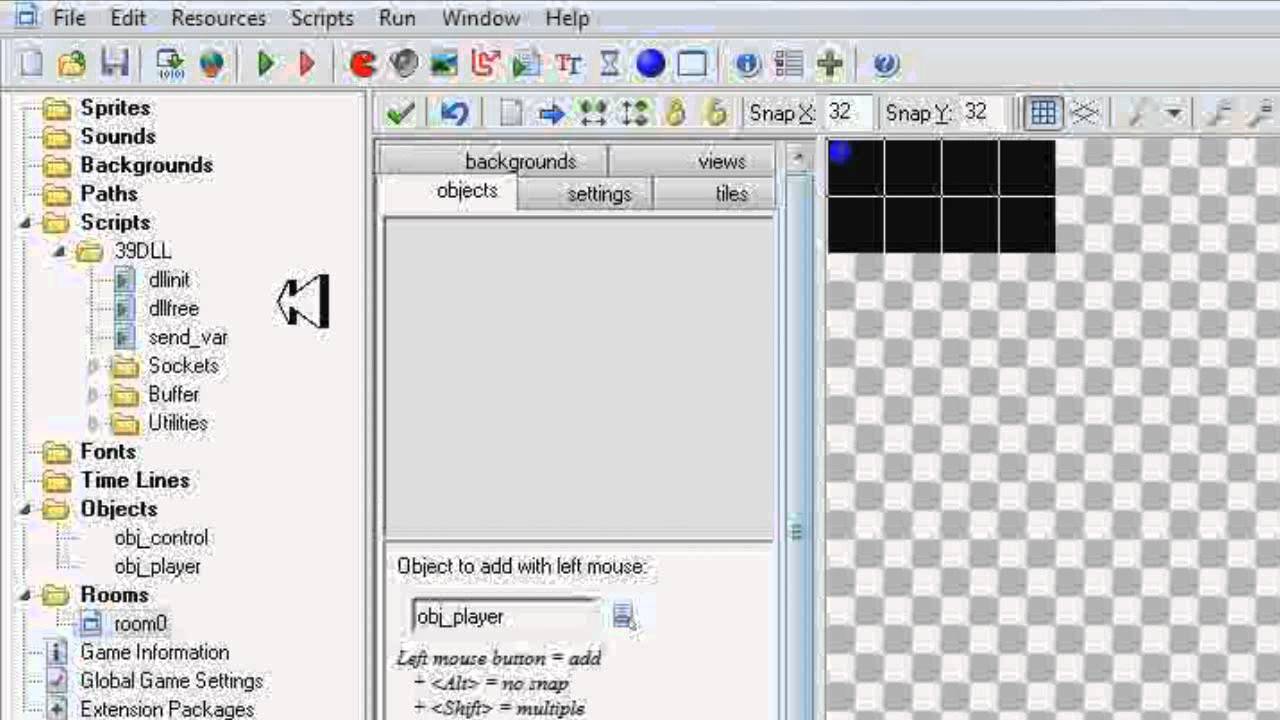The image size is (1280, 720).
Task: Open extension packages green plus icon
Action: click(830, 64)
